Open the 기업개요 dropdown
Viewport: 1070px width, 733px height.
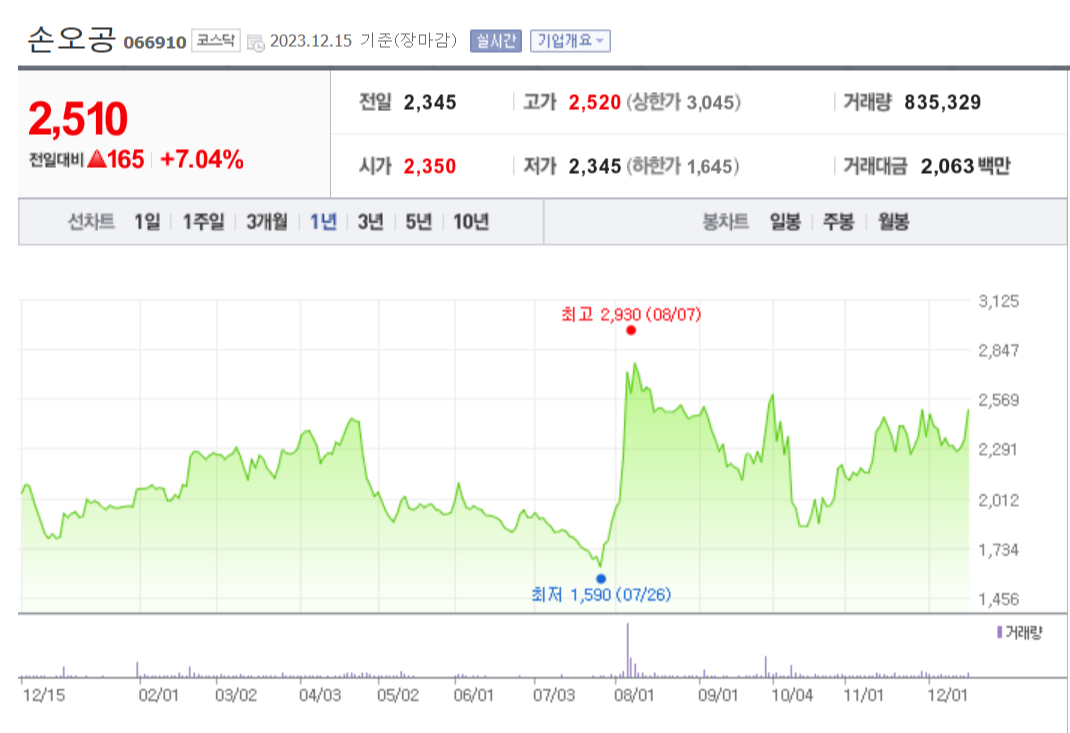[x=570, y=41]
